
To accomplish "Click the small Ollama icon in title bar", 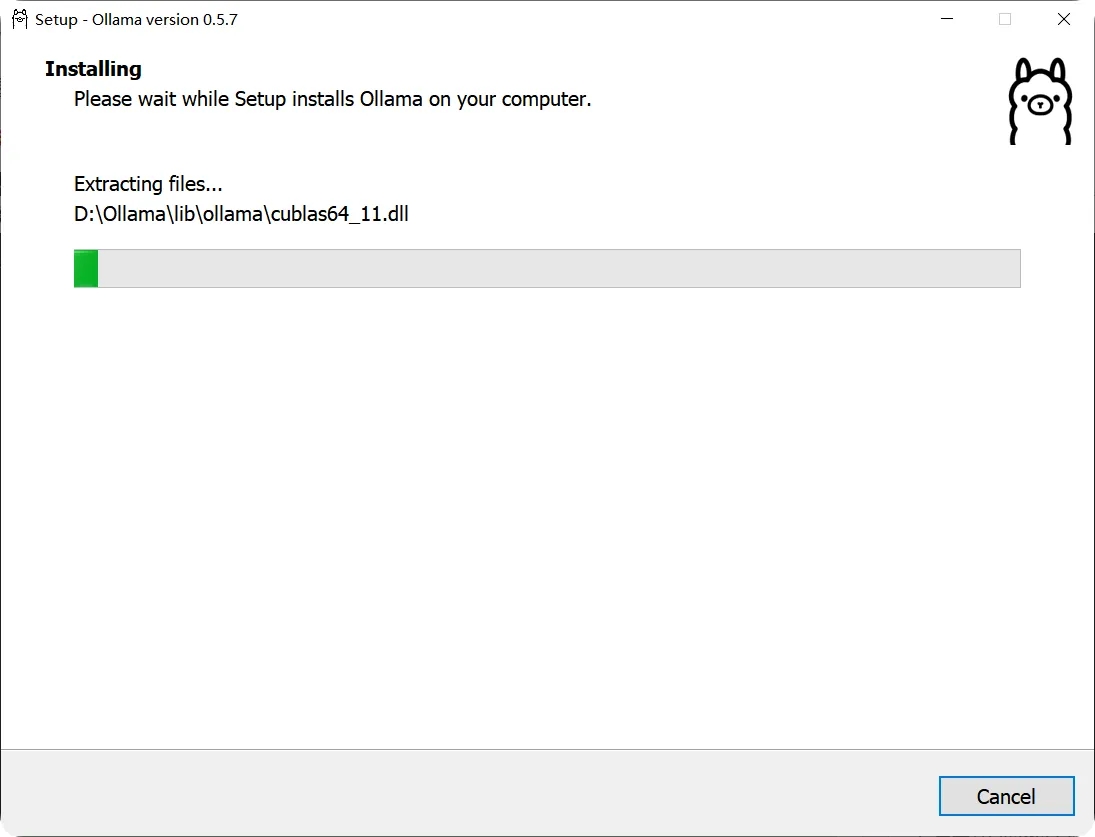I will click(20, 19).
